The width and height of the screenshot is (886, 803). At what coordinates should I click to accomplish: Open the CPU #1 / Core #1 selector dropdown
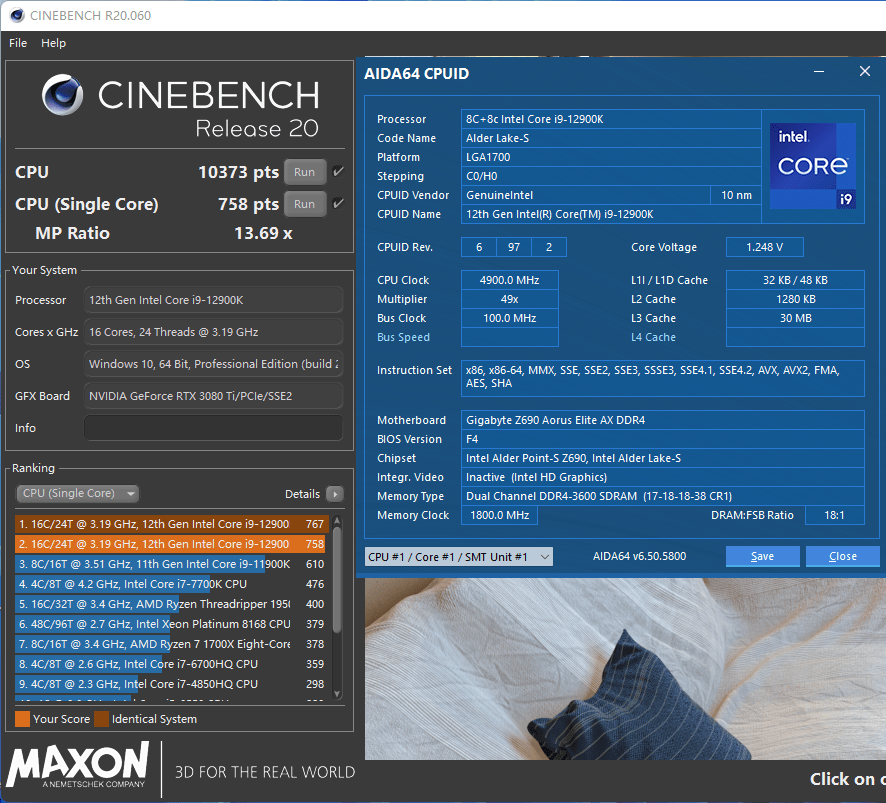tap(459, 557)
